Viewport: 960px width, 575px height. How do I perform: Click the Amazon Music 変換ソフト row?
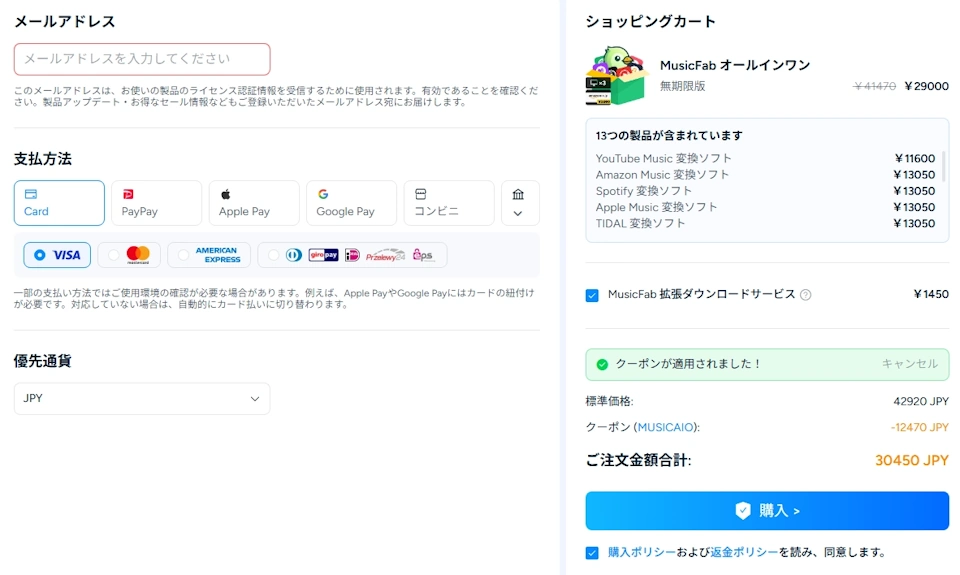765,175
